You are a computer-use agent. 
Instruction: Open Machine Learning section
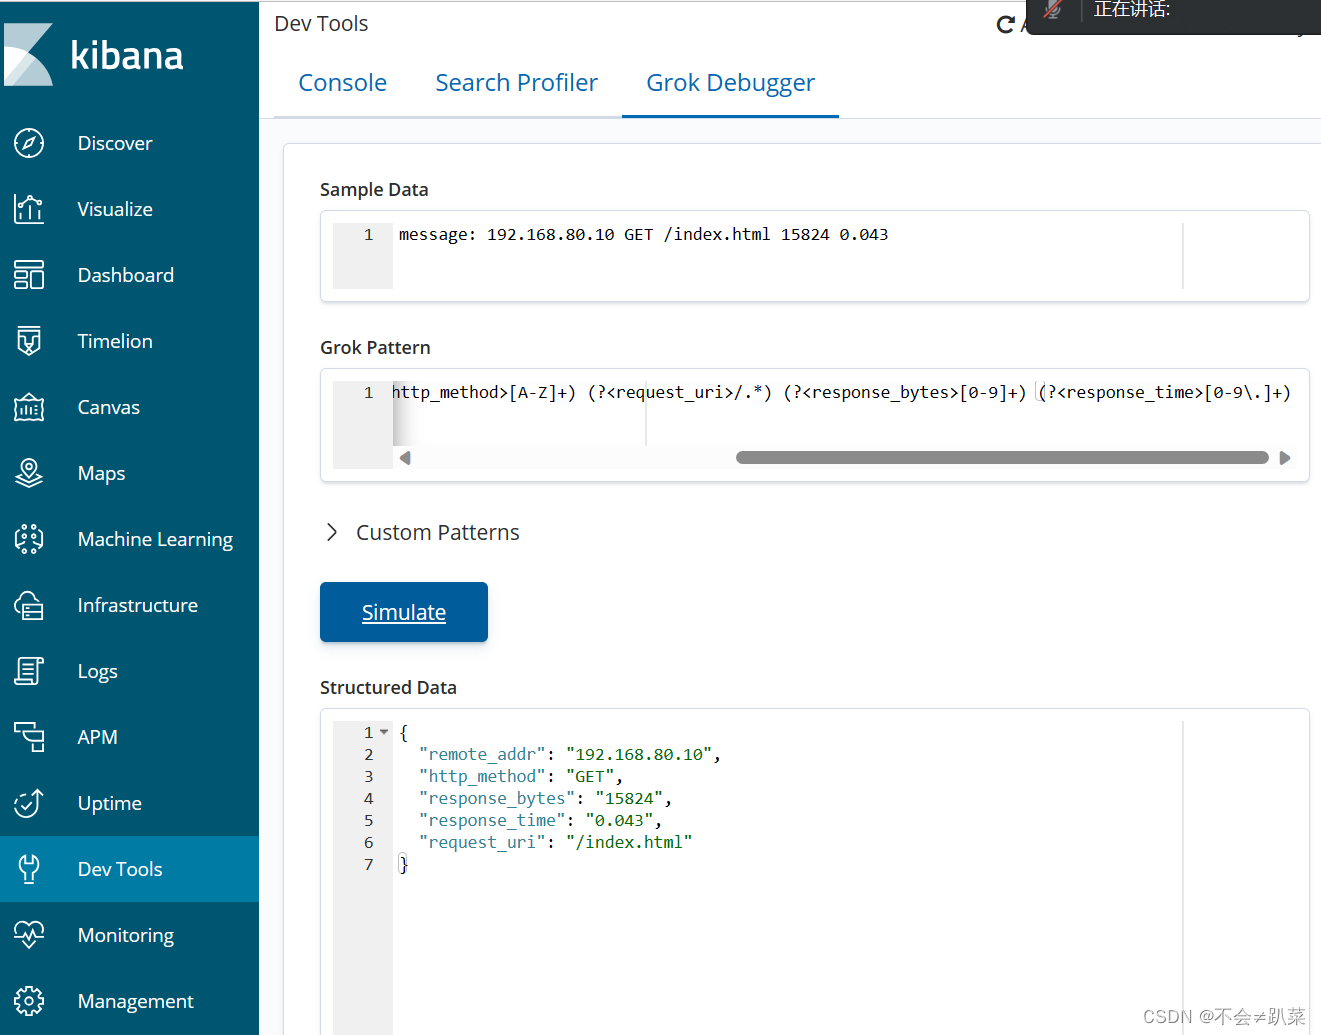130,539
